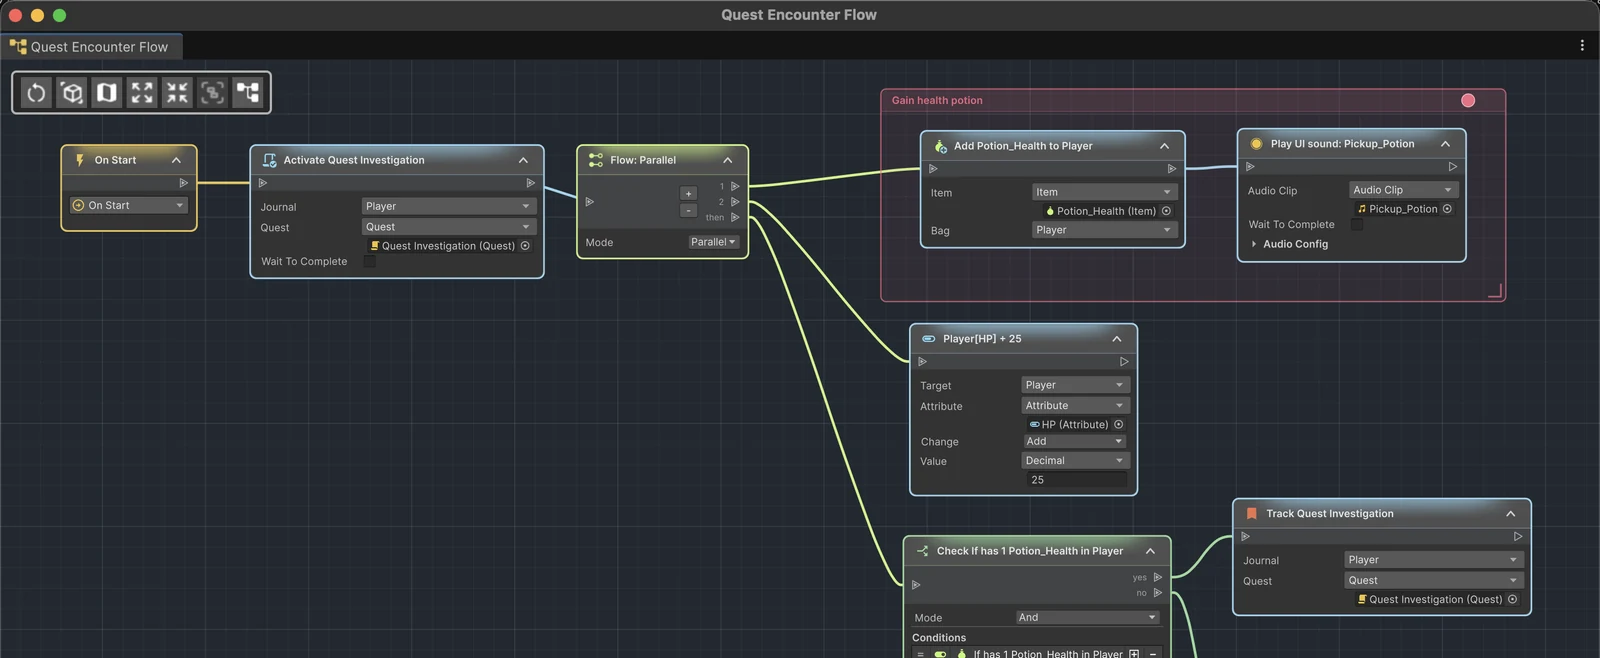Collapse the On Start node
The width and height of the screenshot is (1600, 658).
pyautogui.click(x=176, y=160)
